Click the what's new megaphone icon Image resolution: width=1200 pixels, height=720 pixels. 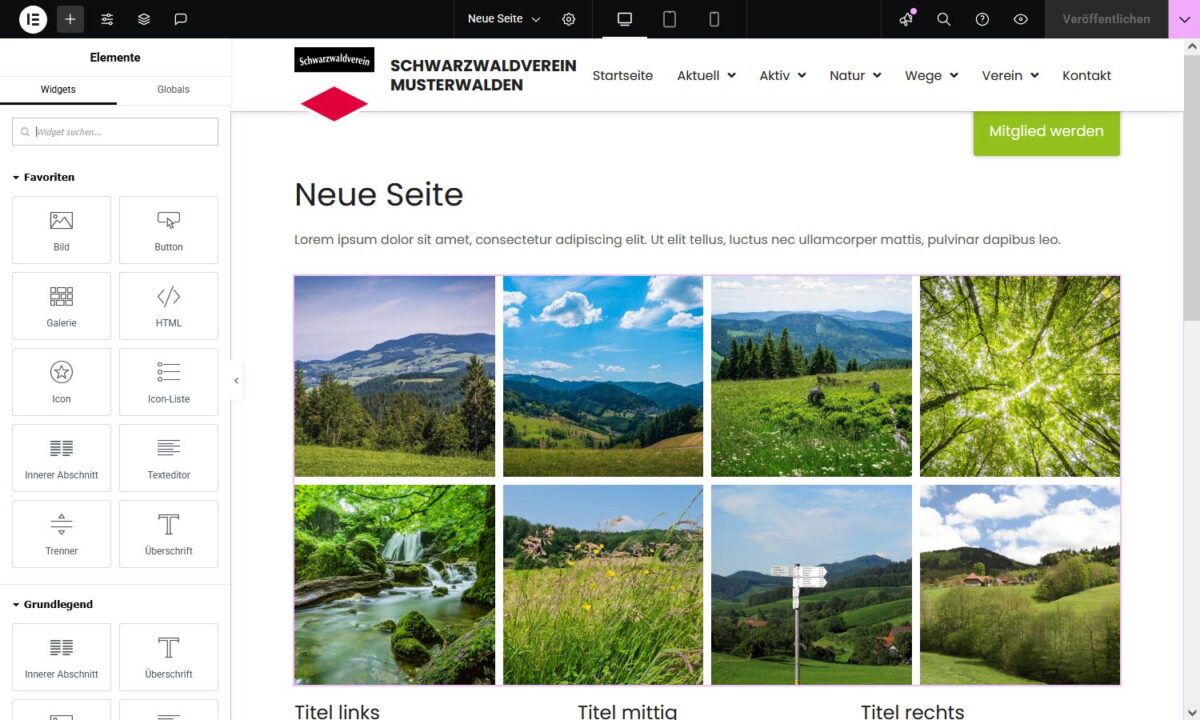[x=906, y=19]
